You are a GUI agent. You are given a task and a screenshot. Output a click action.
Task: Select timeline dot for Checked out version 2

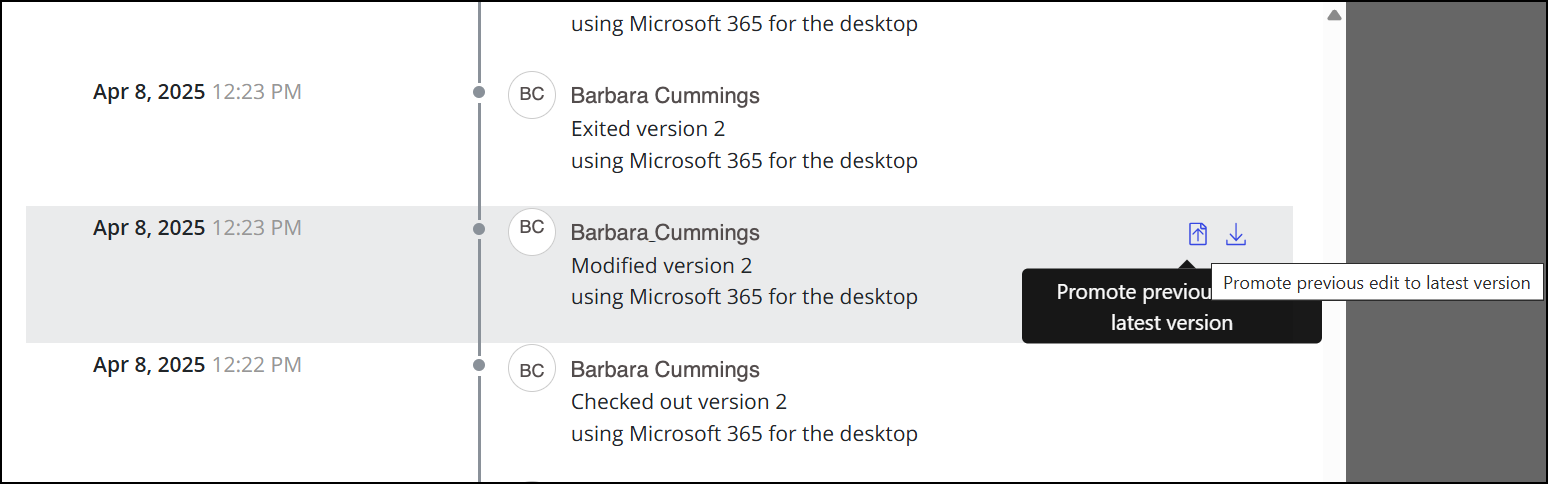click(x=479, y=365)
